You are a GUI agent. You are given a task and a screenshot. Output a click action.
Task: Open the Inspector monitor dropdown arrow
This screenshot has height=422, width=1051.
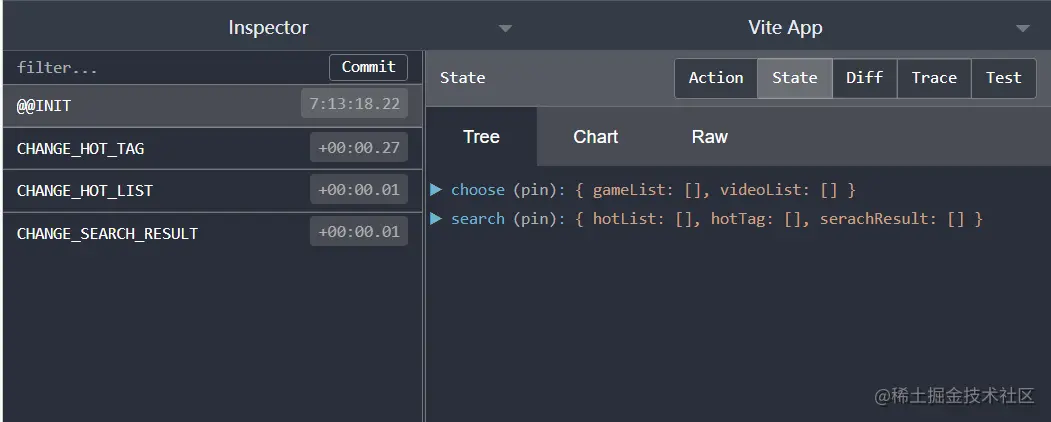[x=505, y=28]
